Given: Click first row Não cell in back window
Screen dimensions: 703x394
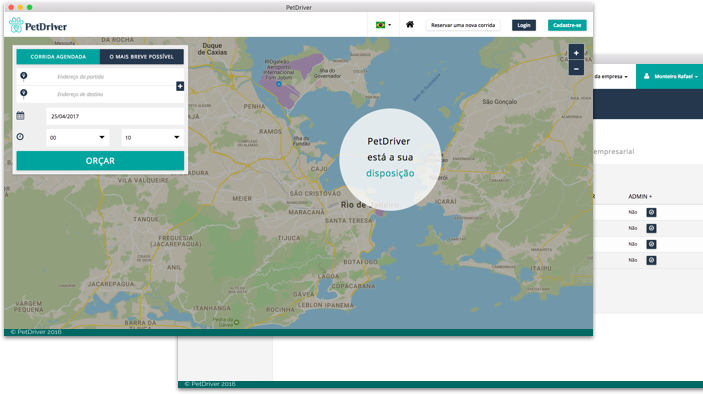Looking at the screenshot, I should pyautogui.click(x=633, y=212).
